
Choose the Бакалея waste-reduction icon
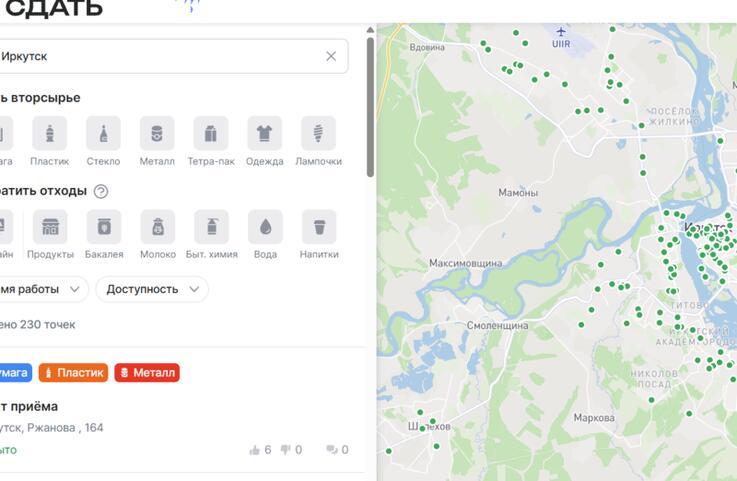click(104, 227)
